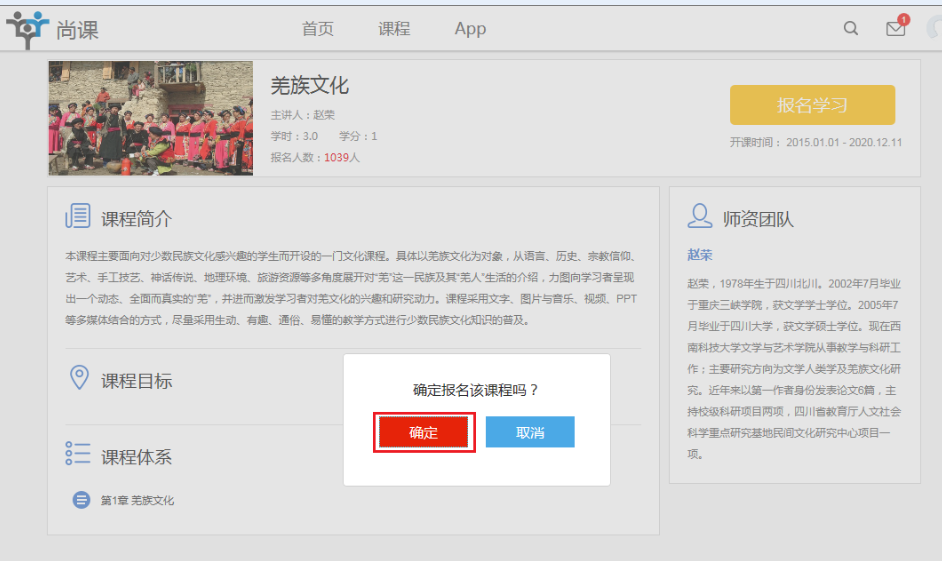Click the 羌族文化 course thumbnail image
Image resolution: width=942 pixels, height=561 pixels.
(150, 118)
